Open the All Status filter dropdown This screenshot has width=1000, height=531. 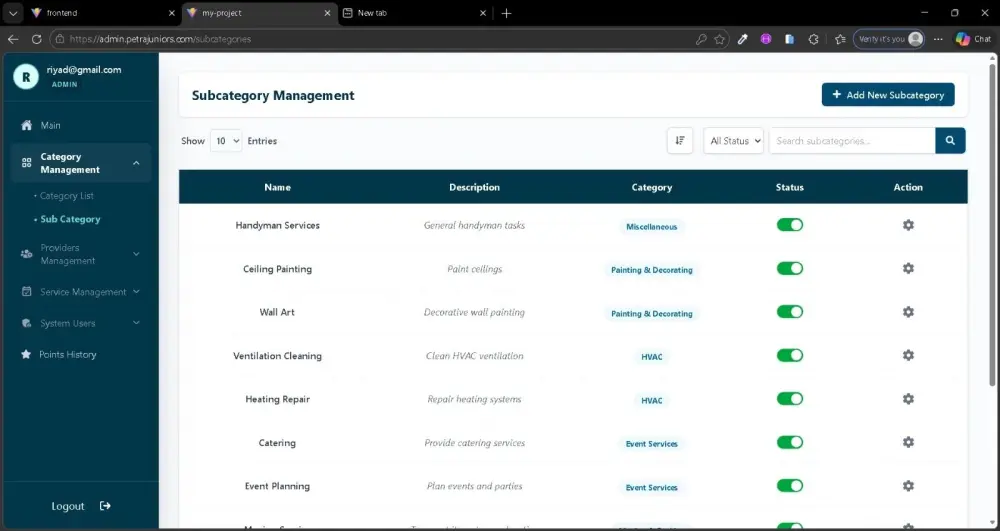(x=733, y=141)
